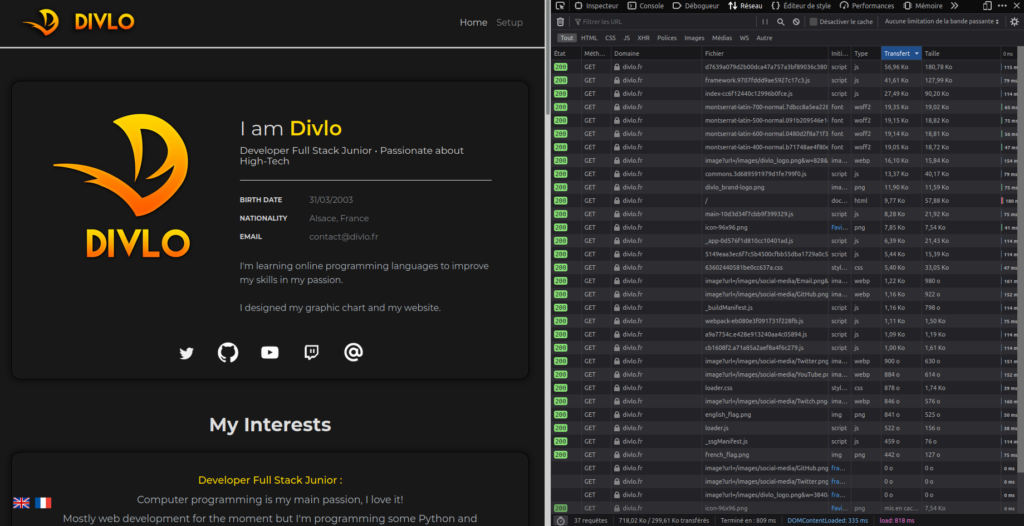Open the Twitch social icon

(x=312, y=353)
